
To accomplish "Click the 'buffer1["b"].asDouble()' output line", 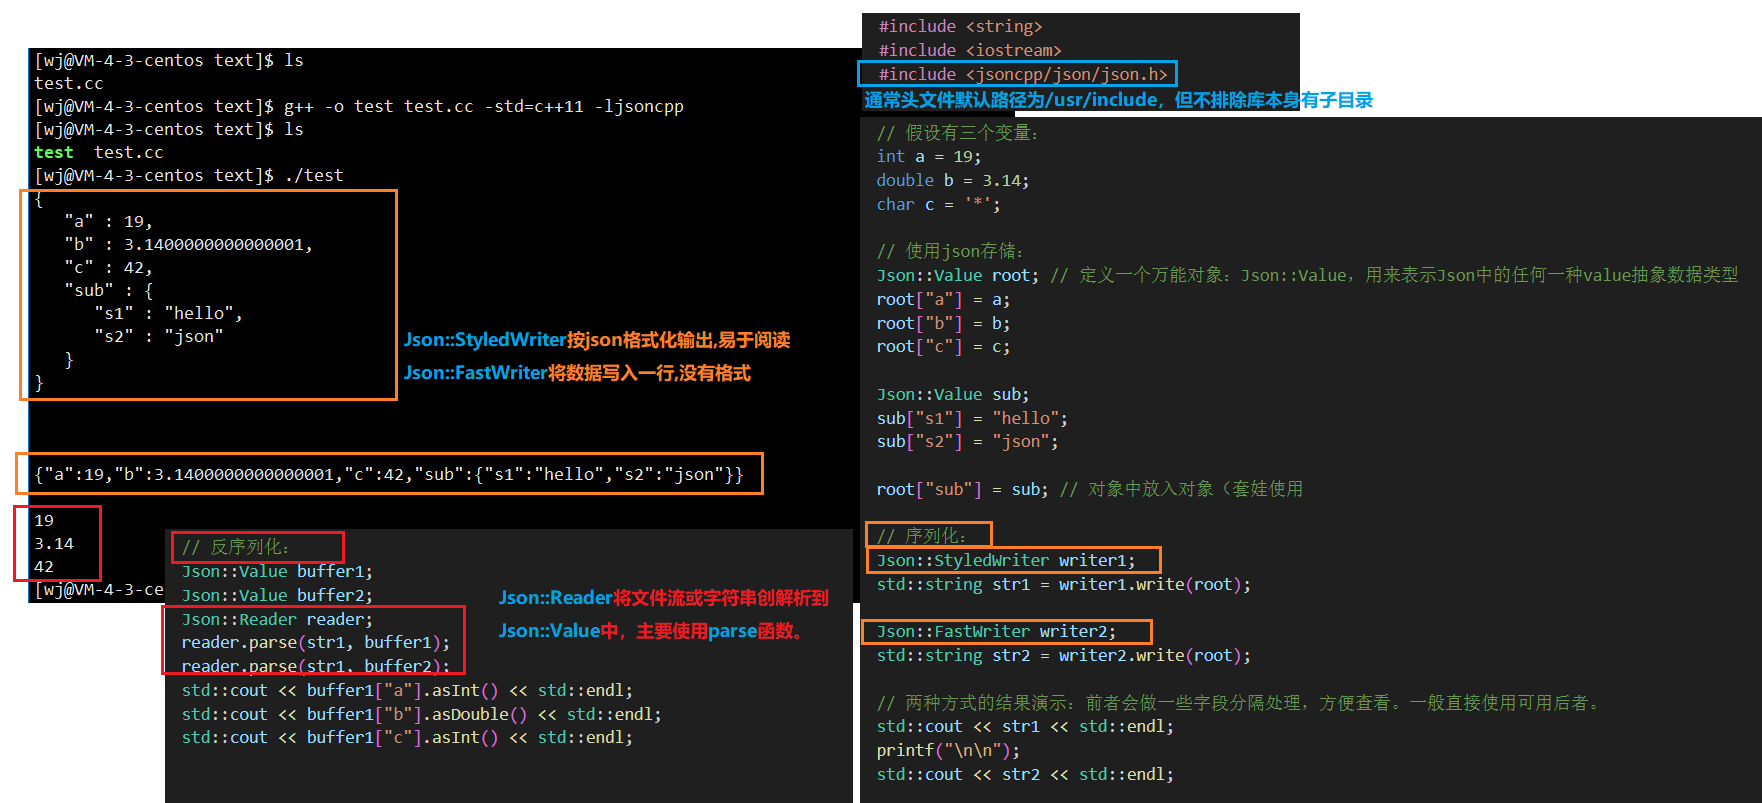I will [422, 714].
